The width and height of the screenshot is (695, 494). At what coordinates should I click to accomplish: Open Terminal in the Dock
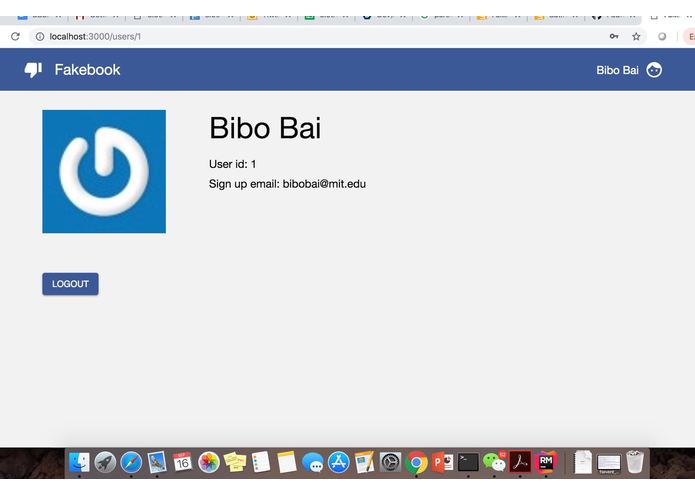pos(468,463)
